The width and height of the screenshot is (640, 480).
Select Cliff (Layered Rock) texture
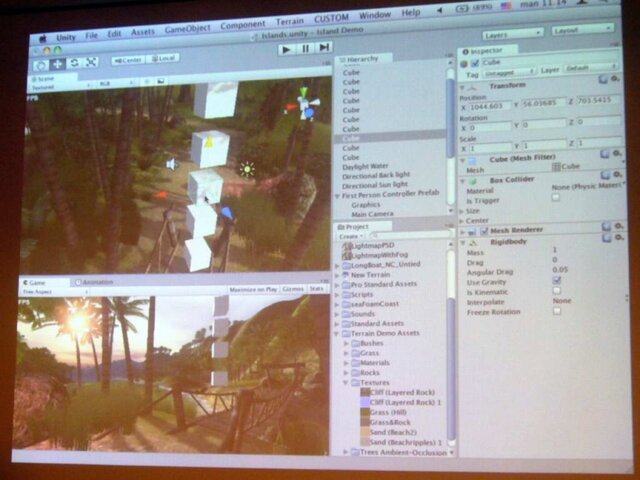point(398,393)
